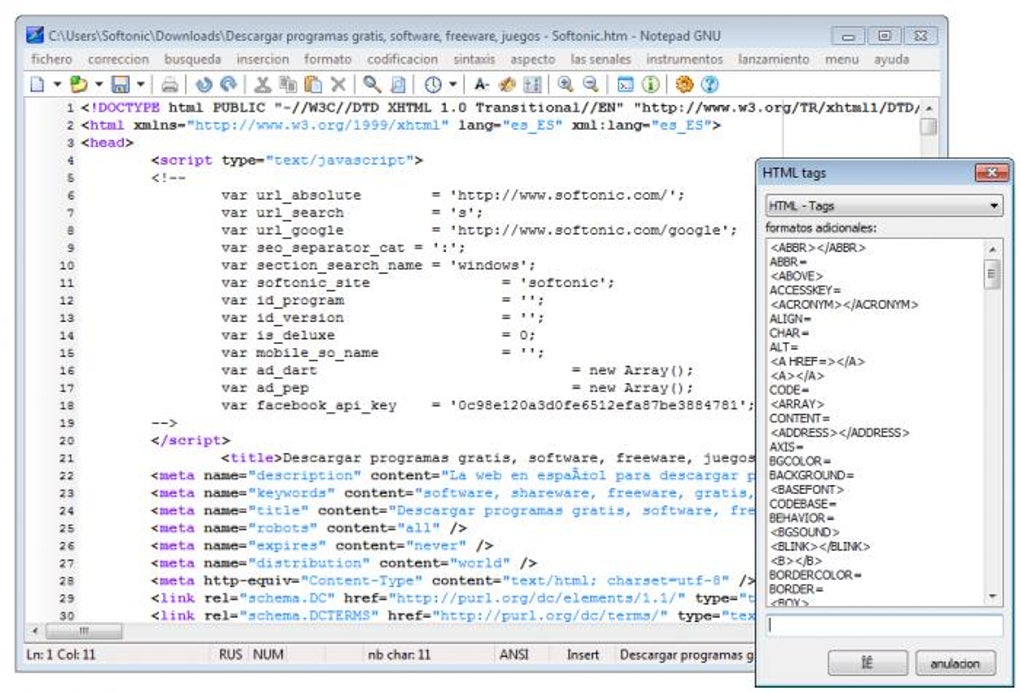1020x692 pixels.
Task: Click the Insert mode status bar entry
Action: coord(583,655)
